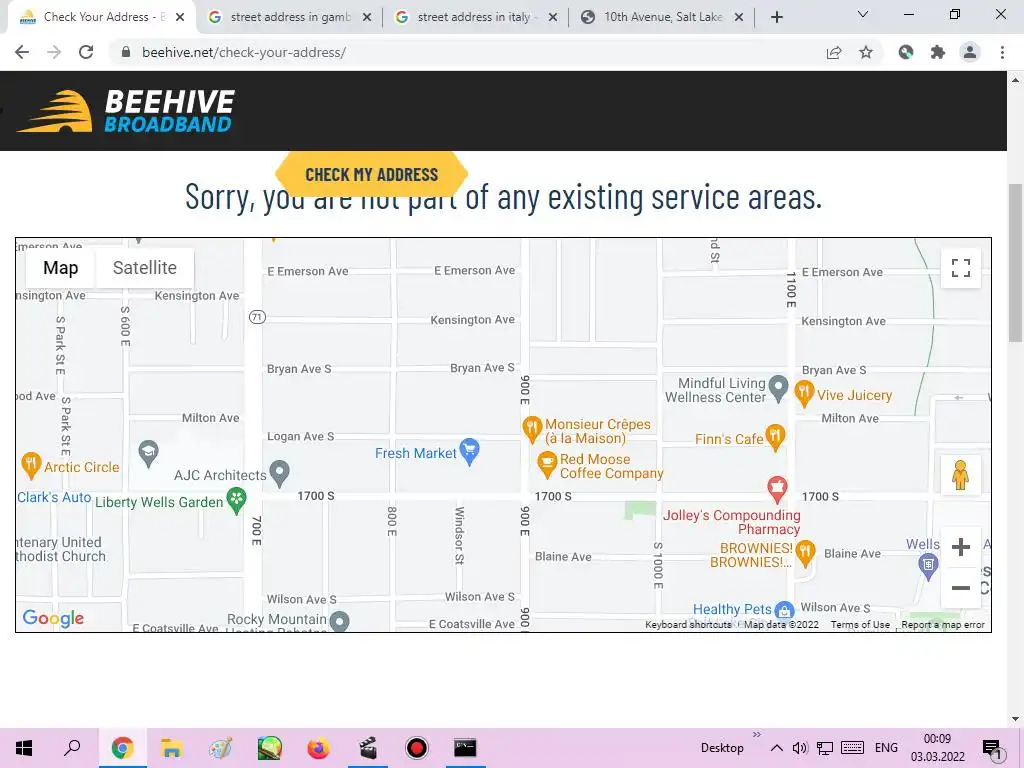This screenshot has width=1024, height=768.
Task: Go back to previous page
Action: tap(22, 52)
